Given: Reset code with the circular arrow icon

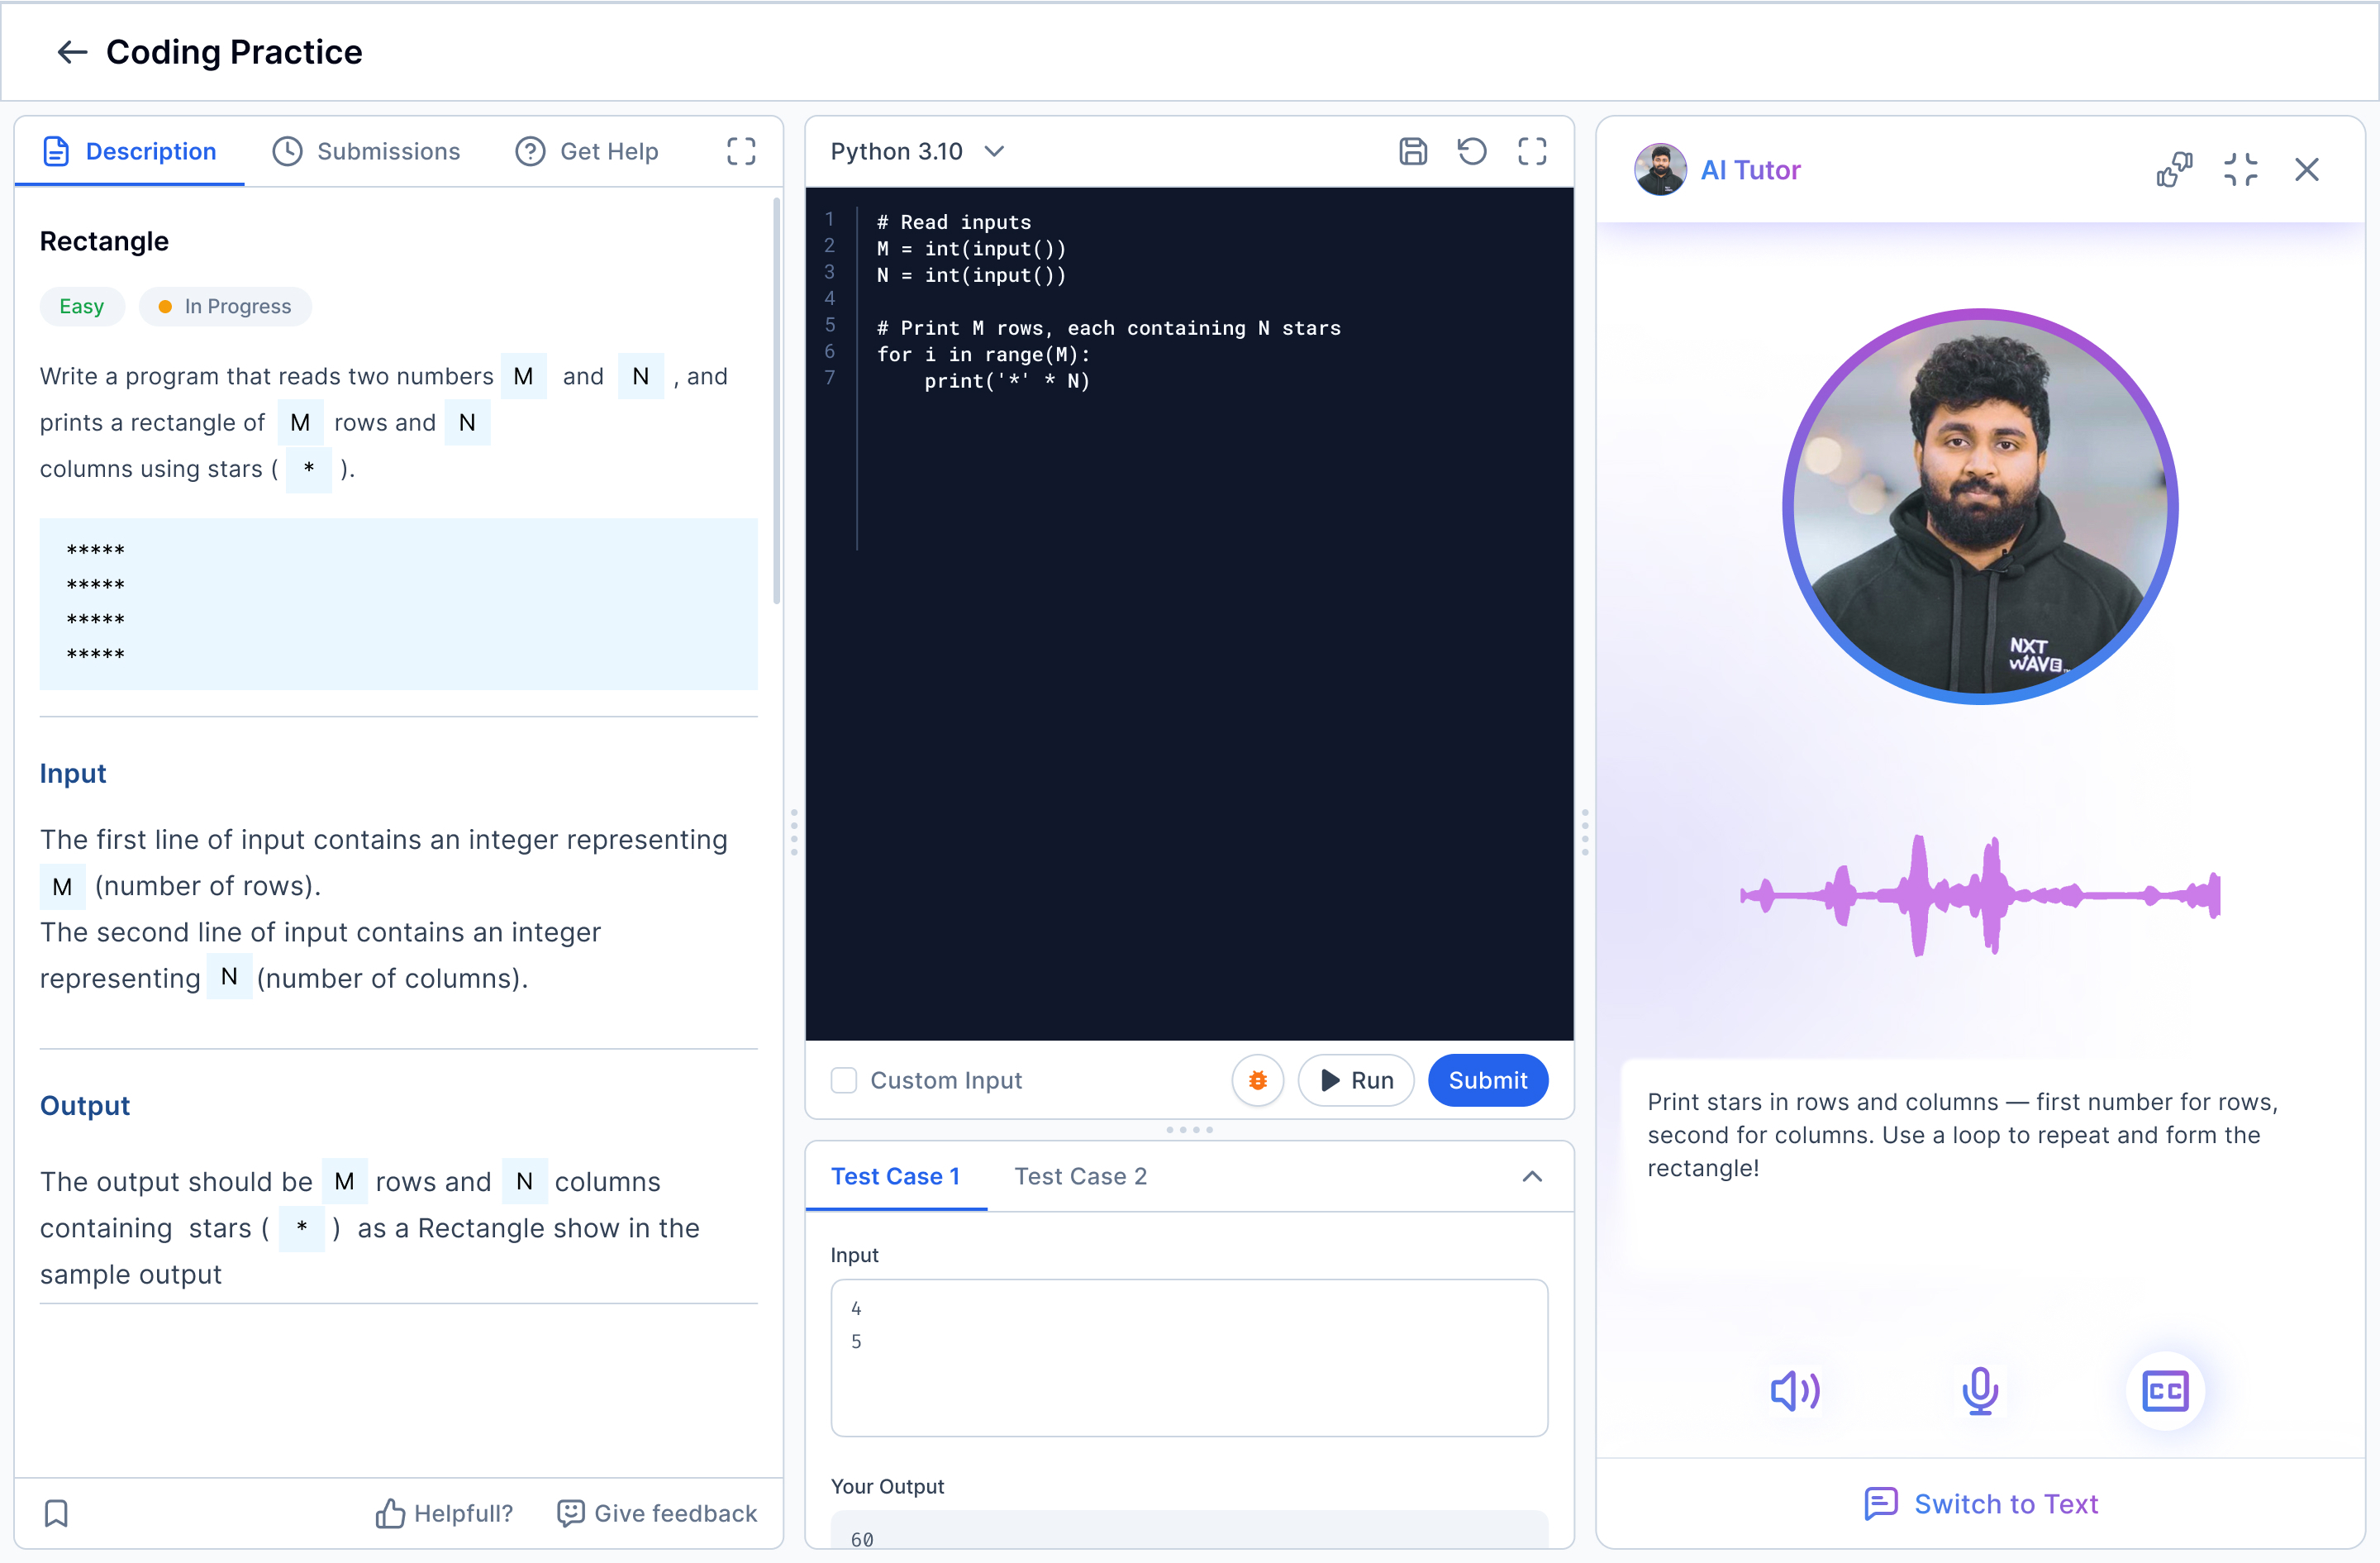Looking at the screenshot, I should coord(1471,151).
